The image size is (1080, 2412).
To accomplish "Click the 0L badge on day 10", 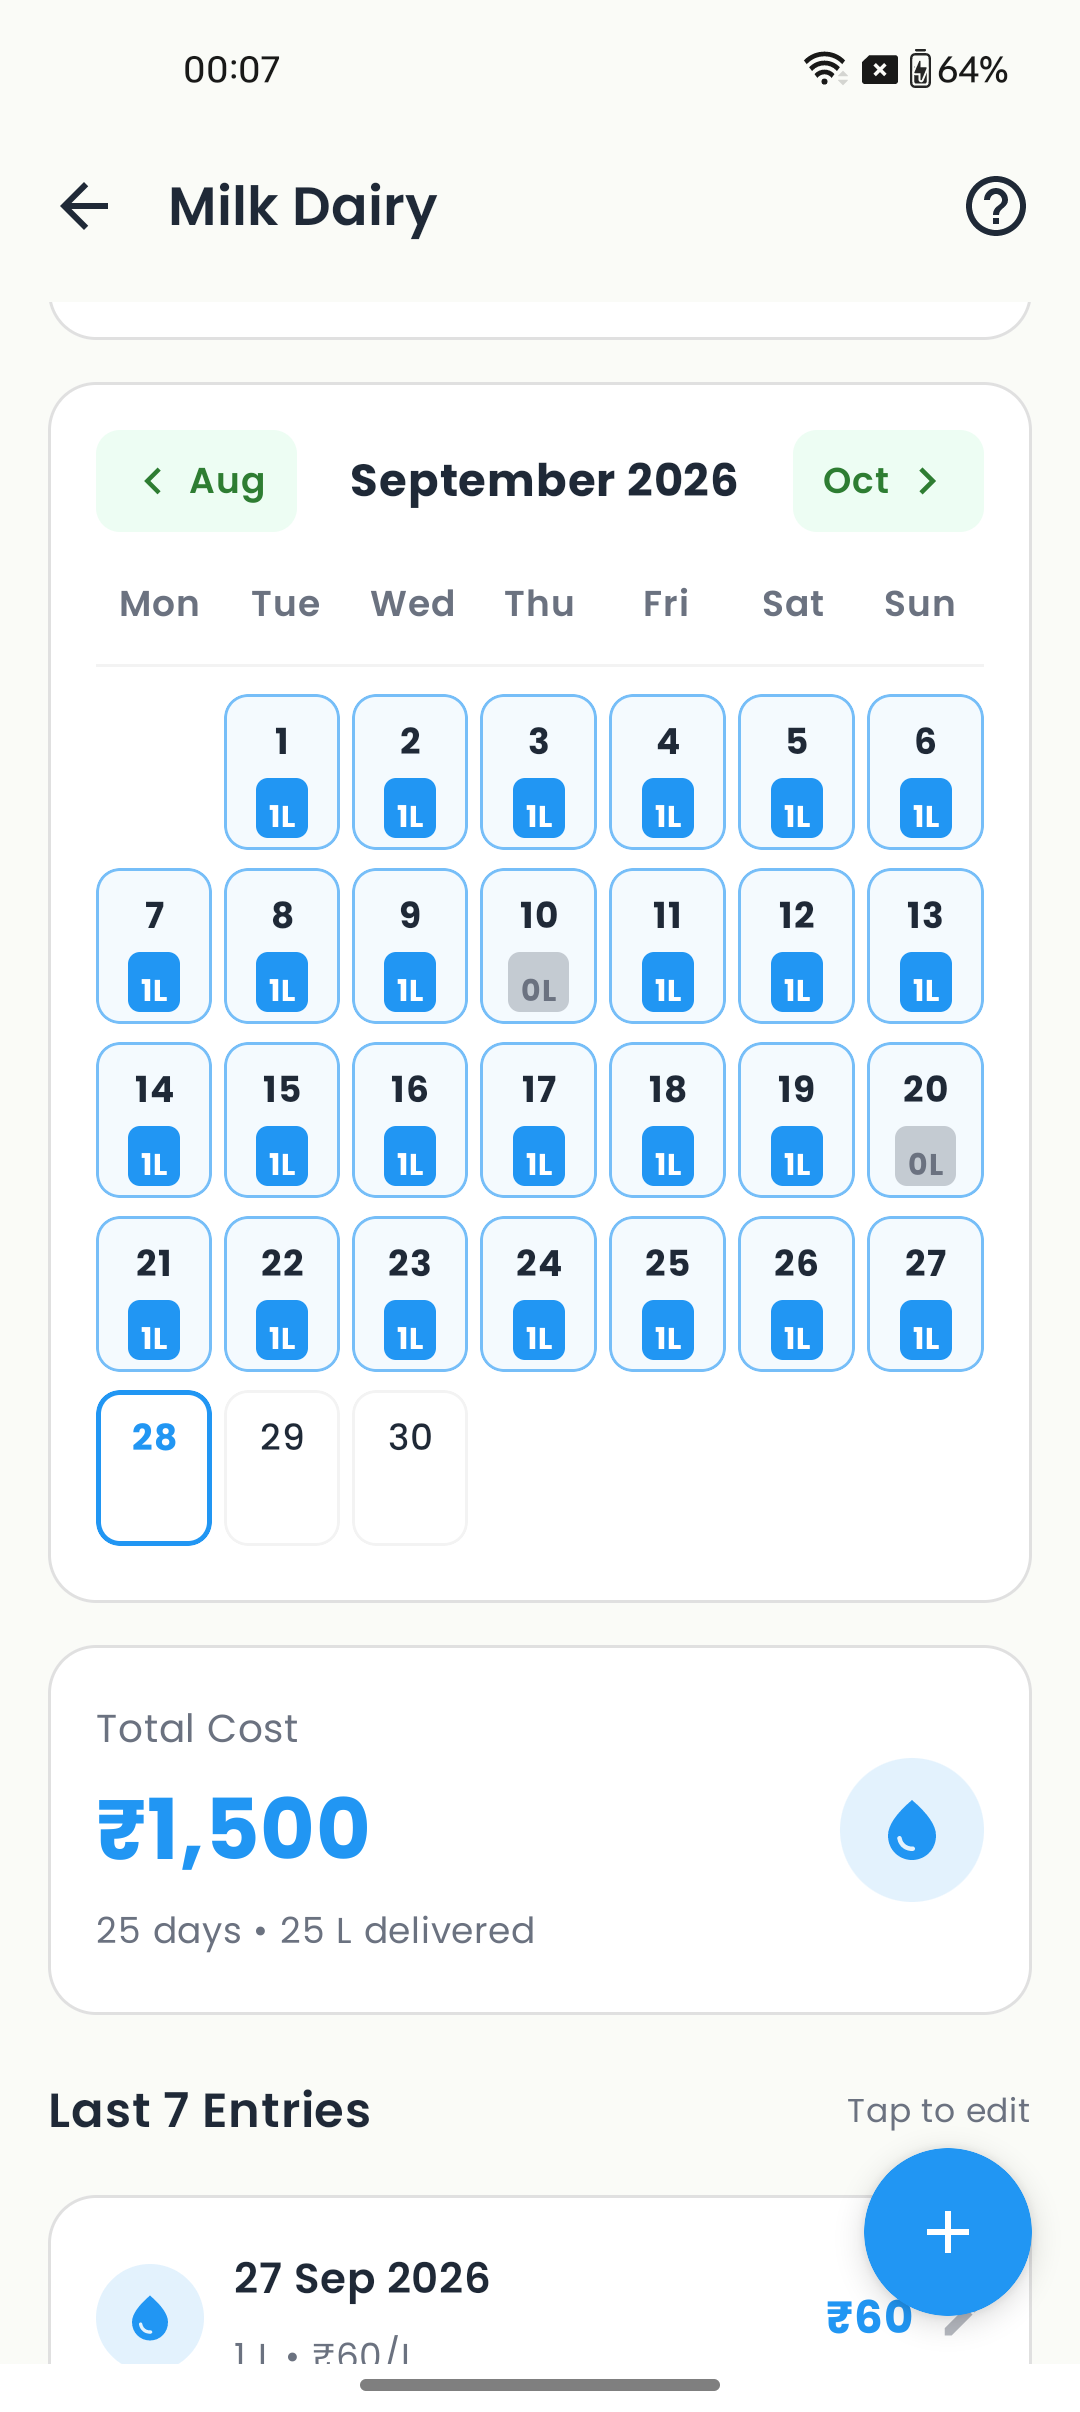I will pos(538,982).
